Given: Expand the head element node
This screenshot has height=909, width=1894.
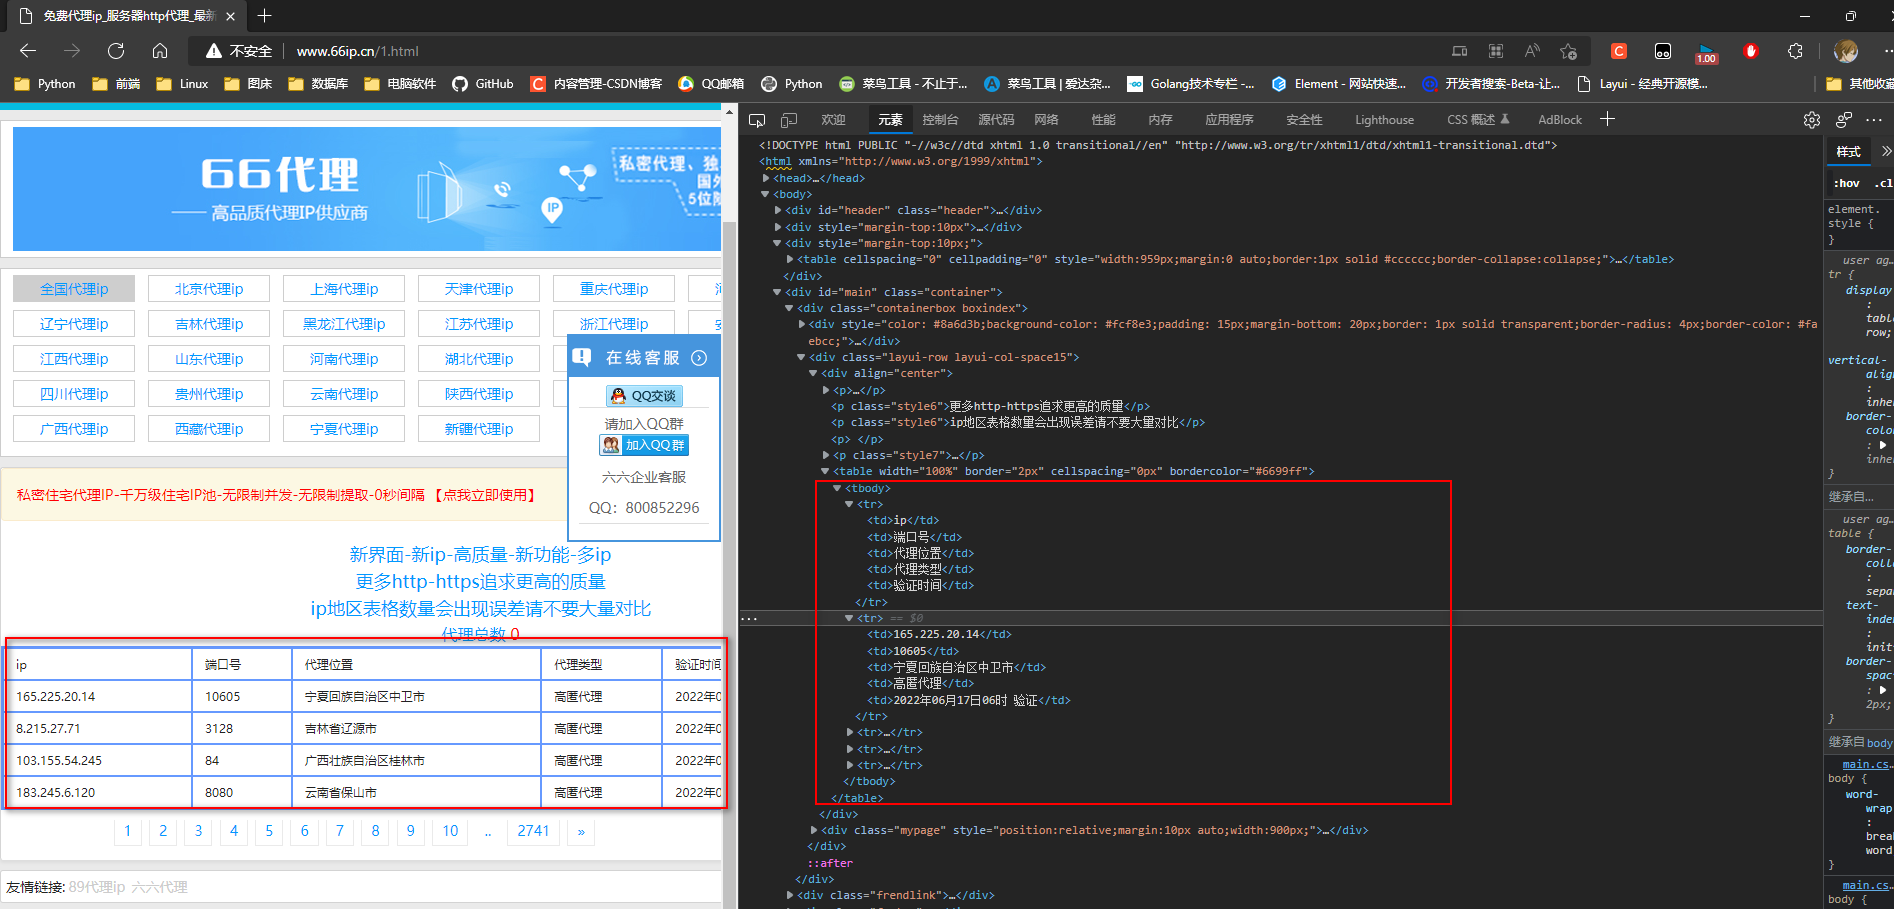Looking at the screenshot, I should 766,178.
